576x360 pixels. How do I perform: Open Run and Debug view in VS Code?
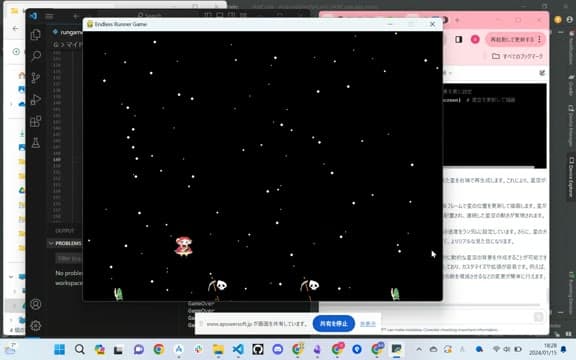36,100
